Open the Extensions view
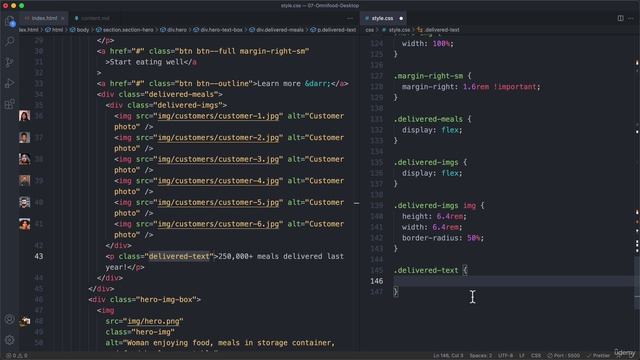 10,104
